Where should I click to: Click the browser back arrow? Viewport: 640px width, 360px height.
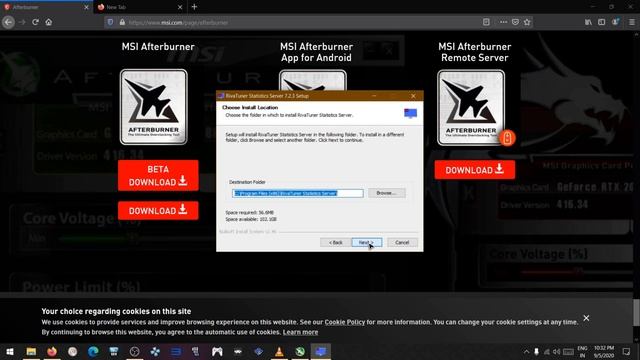point(9,22)
